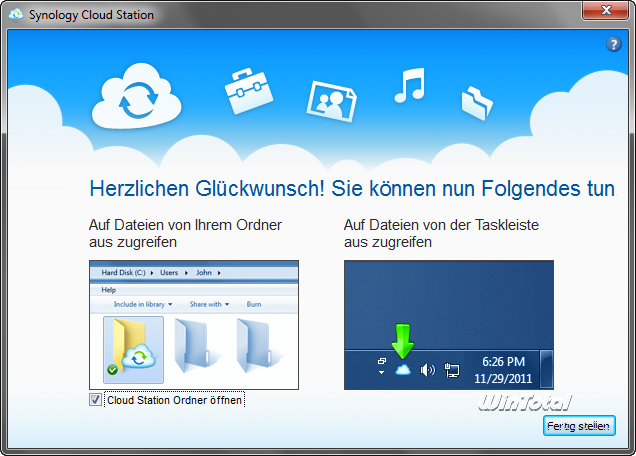Click the cloud sync icon in the banner
This screenshot has width=636, height=456.
(x=137, y=96)
